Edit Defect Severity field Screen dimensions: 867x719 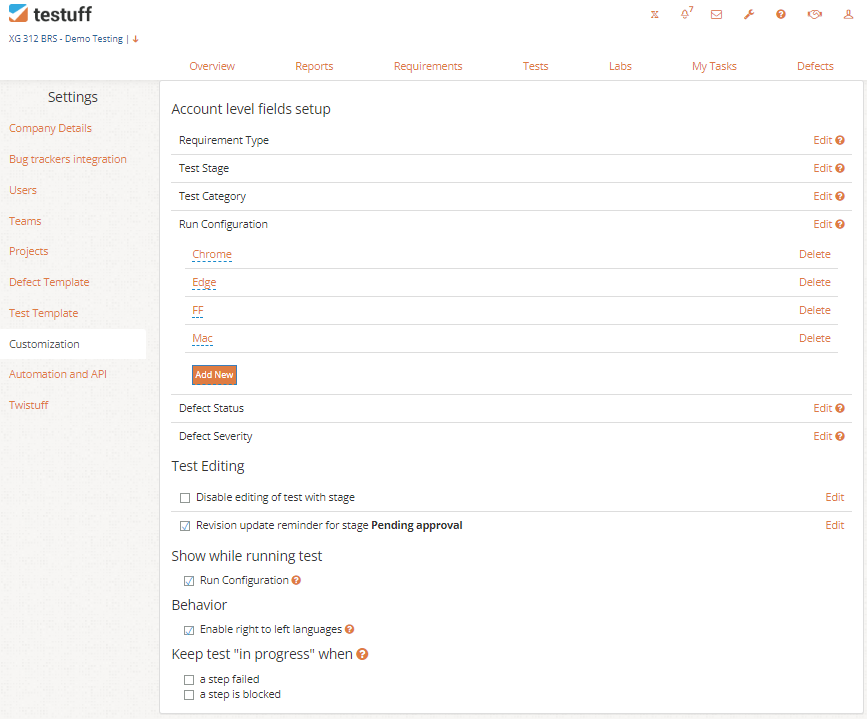click(822, 436)
